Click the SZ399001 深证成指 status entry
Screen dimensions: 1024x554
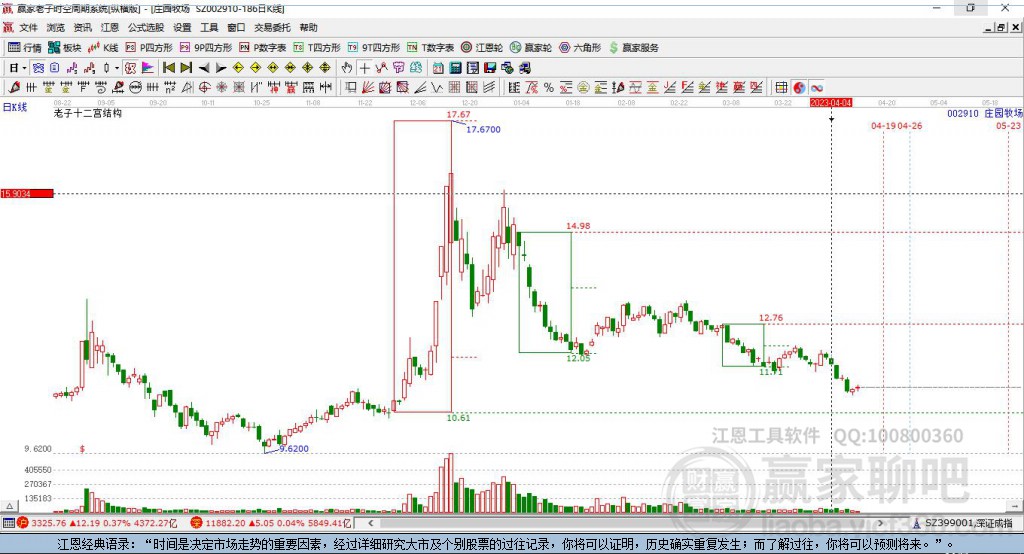point(963,523)
